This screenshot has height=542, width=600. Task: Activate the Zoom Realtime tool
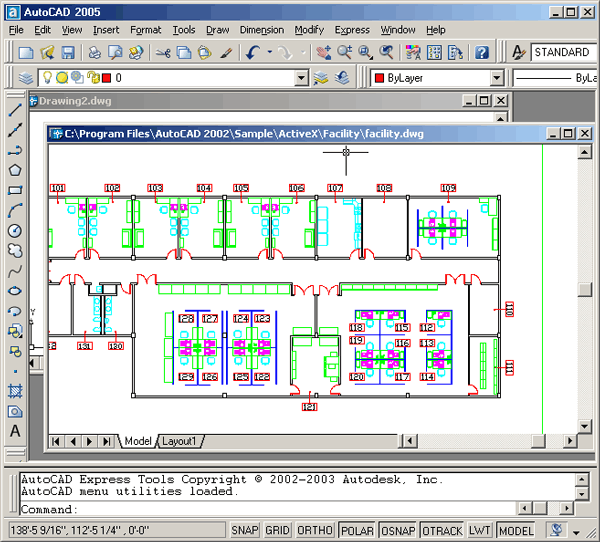344,52
